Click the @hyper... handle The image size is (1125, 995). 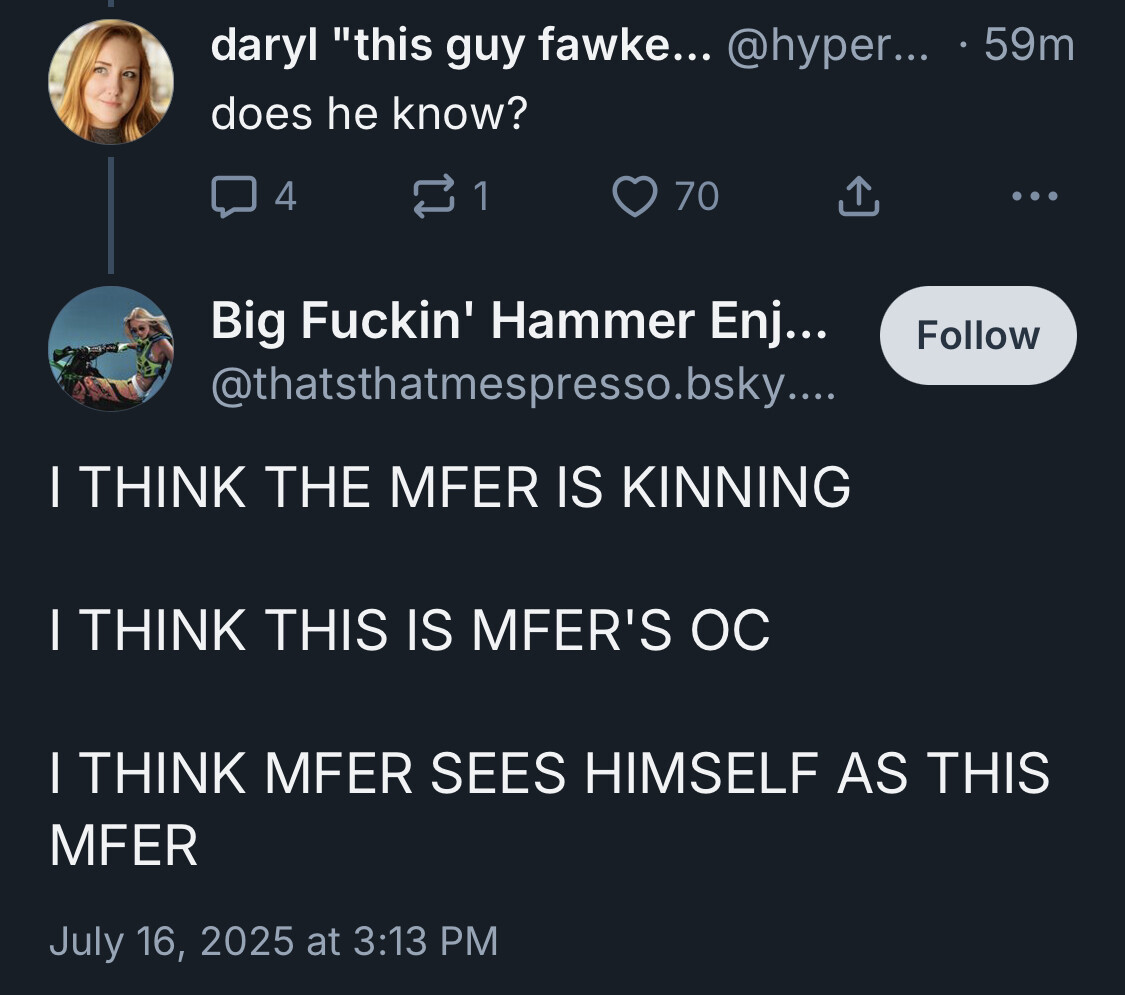coord(827,46)
